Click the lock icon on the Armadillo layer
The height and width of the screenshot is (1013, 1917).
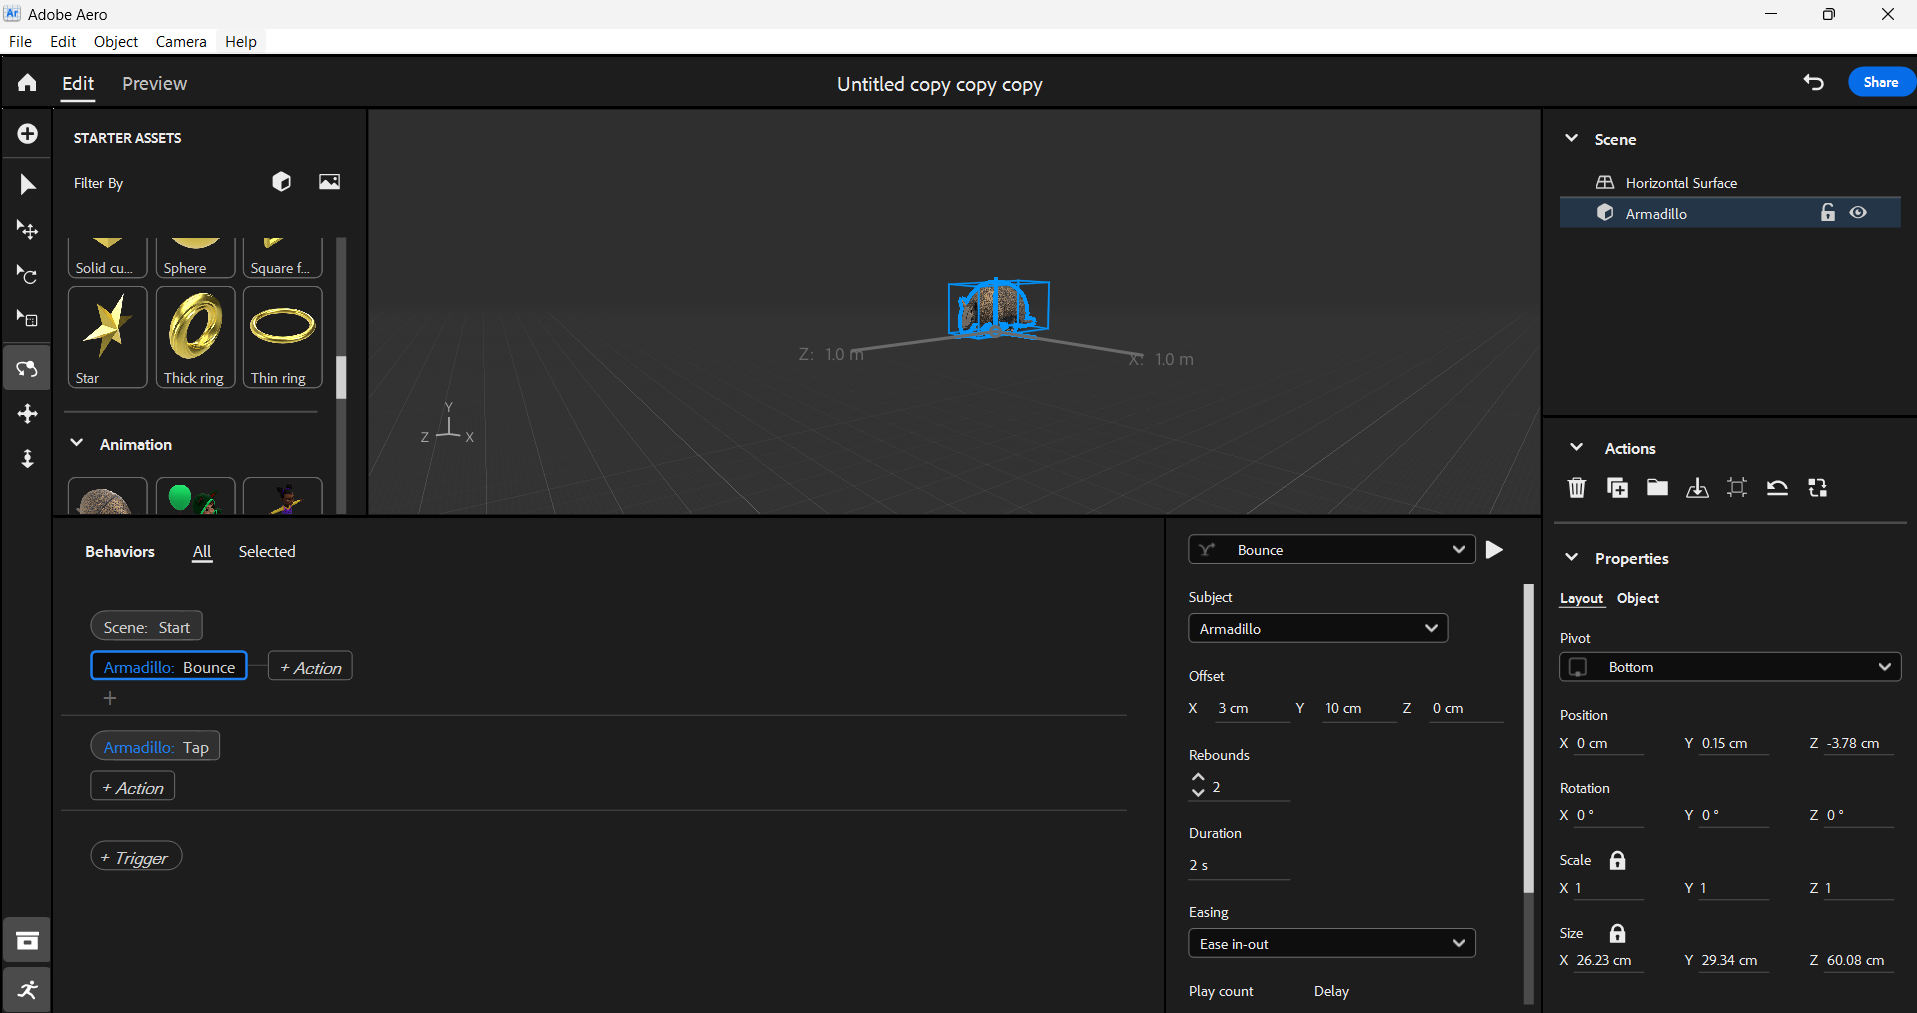point(1827,213)
